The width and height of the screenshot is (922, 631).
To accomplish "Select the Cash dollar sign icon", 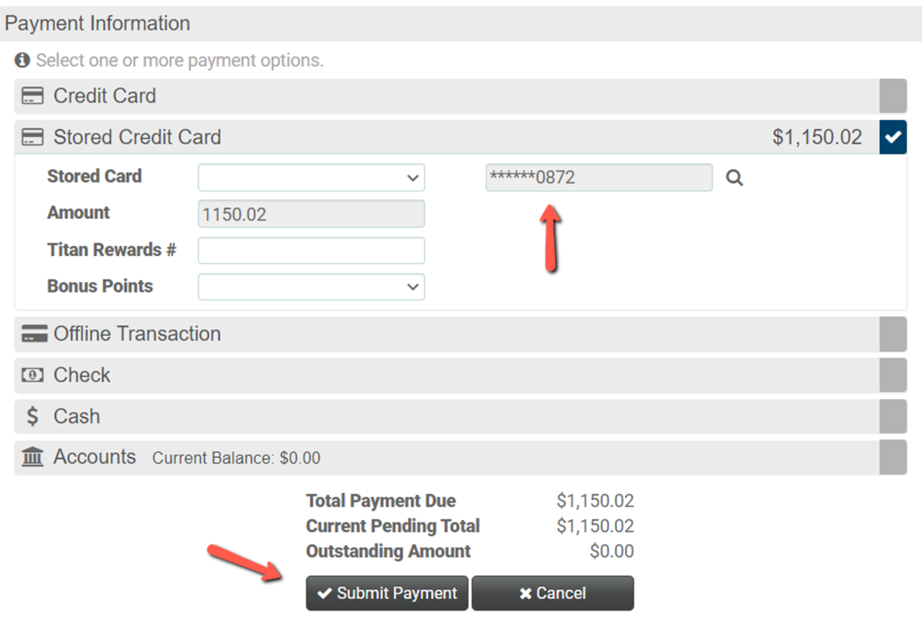I will [x=33, y=416].
